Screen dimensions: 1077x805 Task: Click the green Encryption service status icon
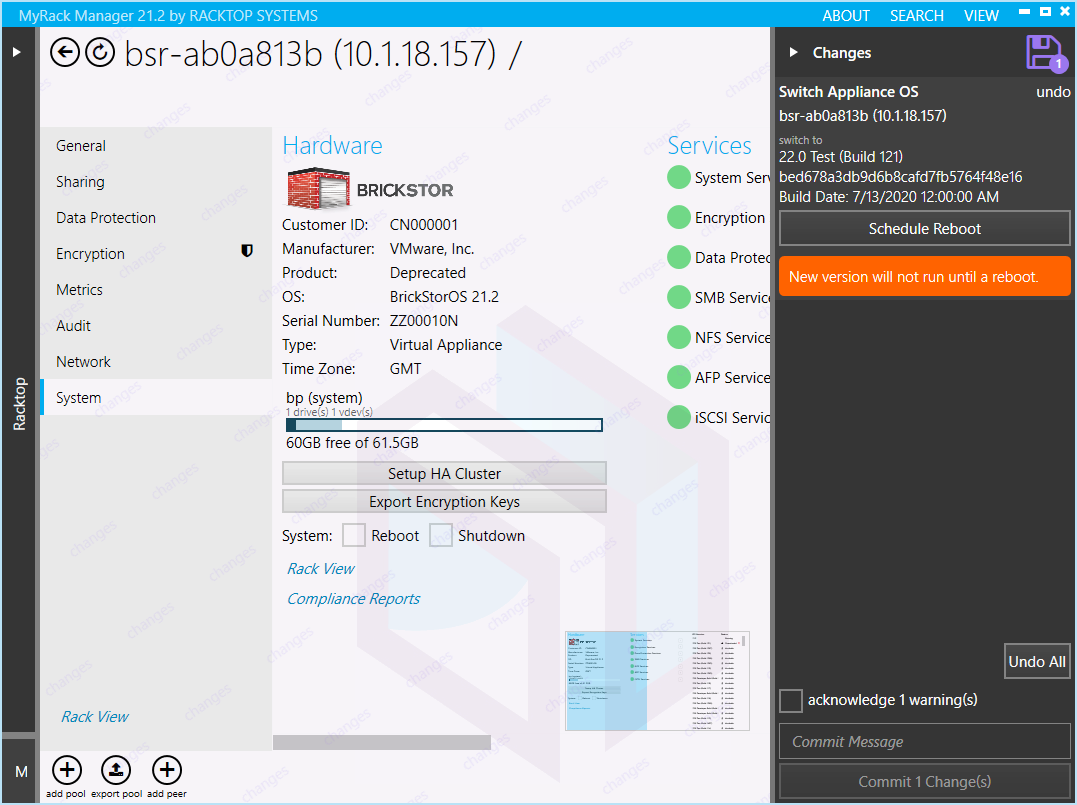click(x=679, y=217)
